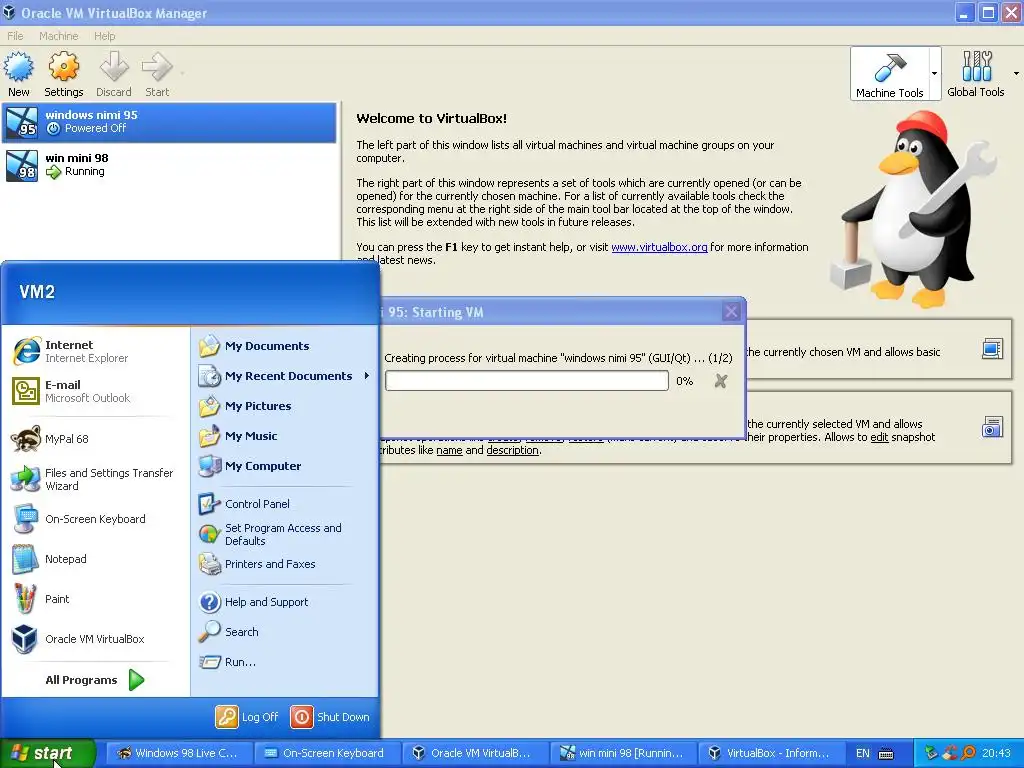This screenshot has height=768, width=1024.
Task: Click the orange magnifier tray icon
Action: point(968,753)
